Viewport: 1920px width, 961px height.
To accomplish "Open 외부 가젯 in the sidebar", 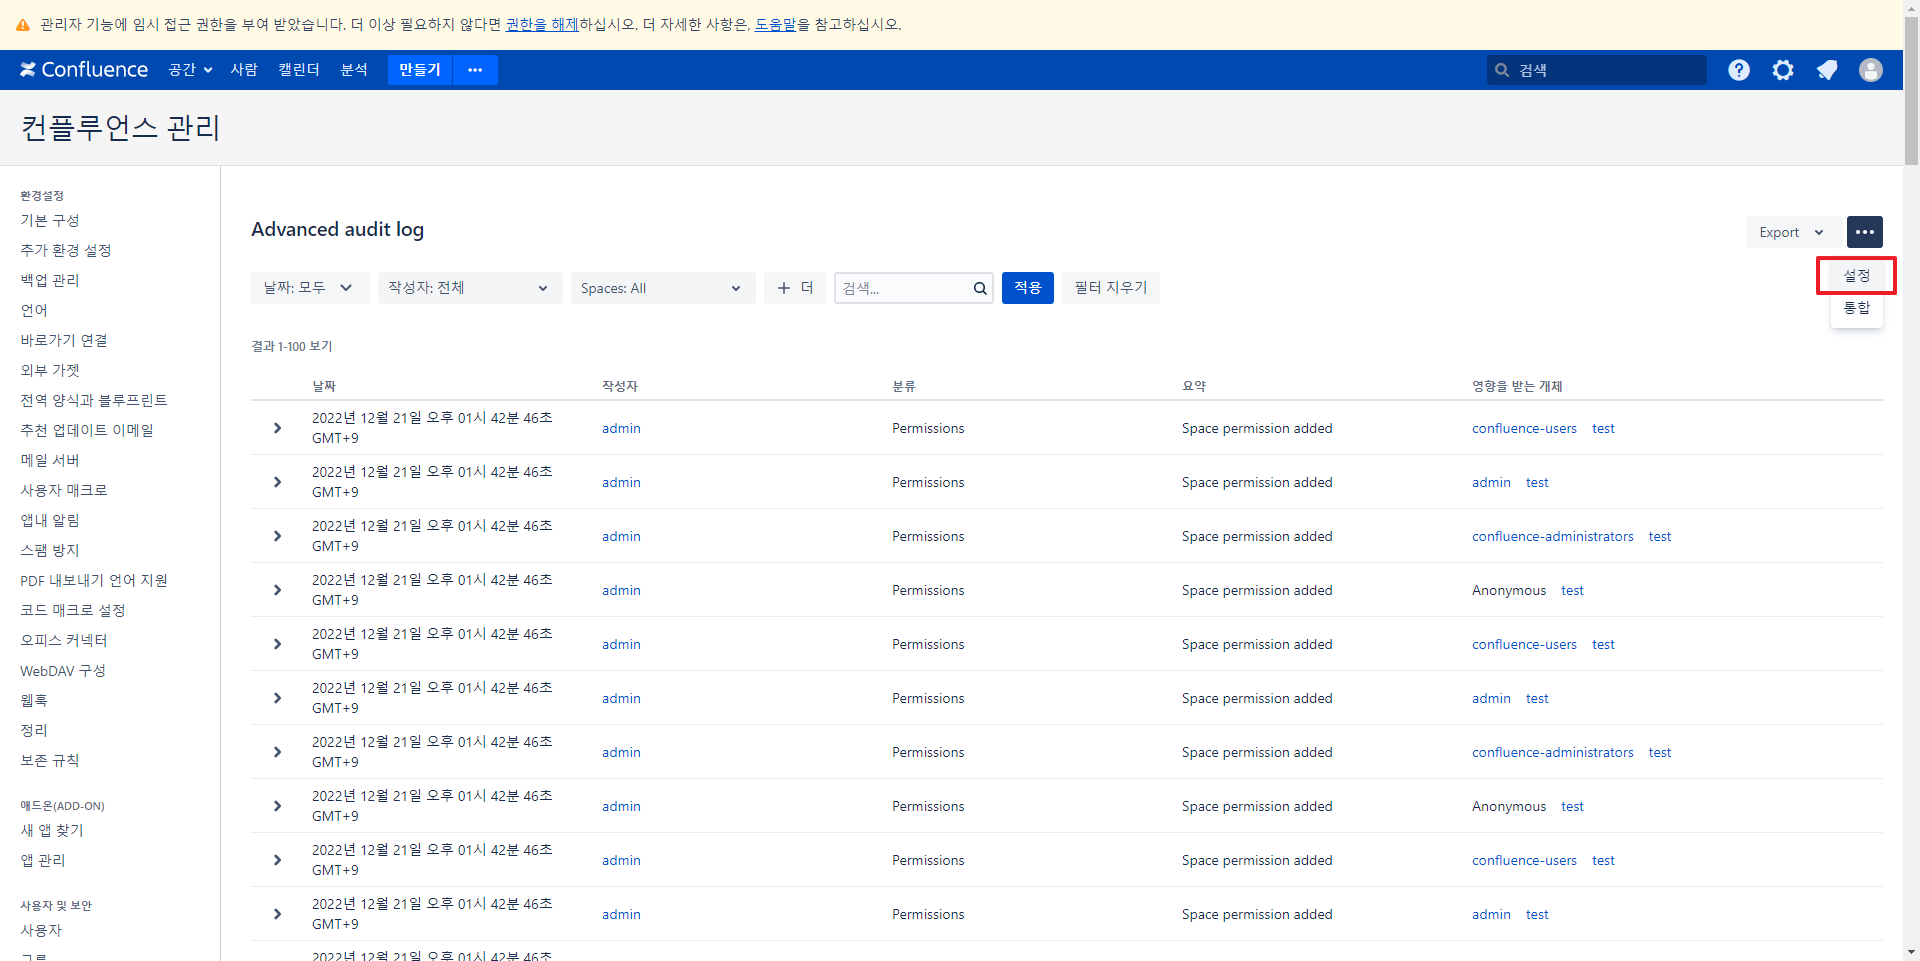I will pos(50,370).
